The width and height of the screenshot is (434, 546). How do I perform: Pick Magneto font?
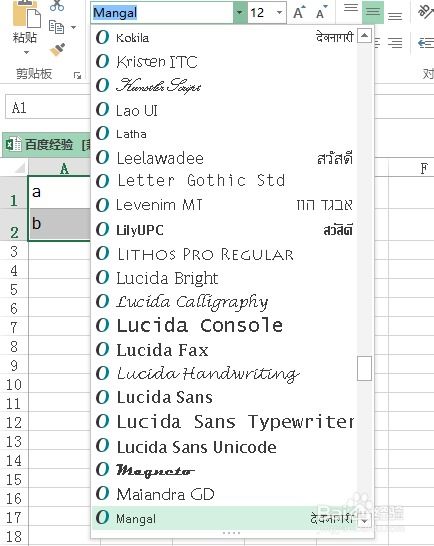pyautogui.click(x=224, y=470)
